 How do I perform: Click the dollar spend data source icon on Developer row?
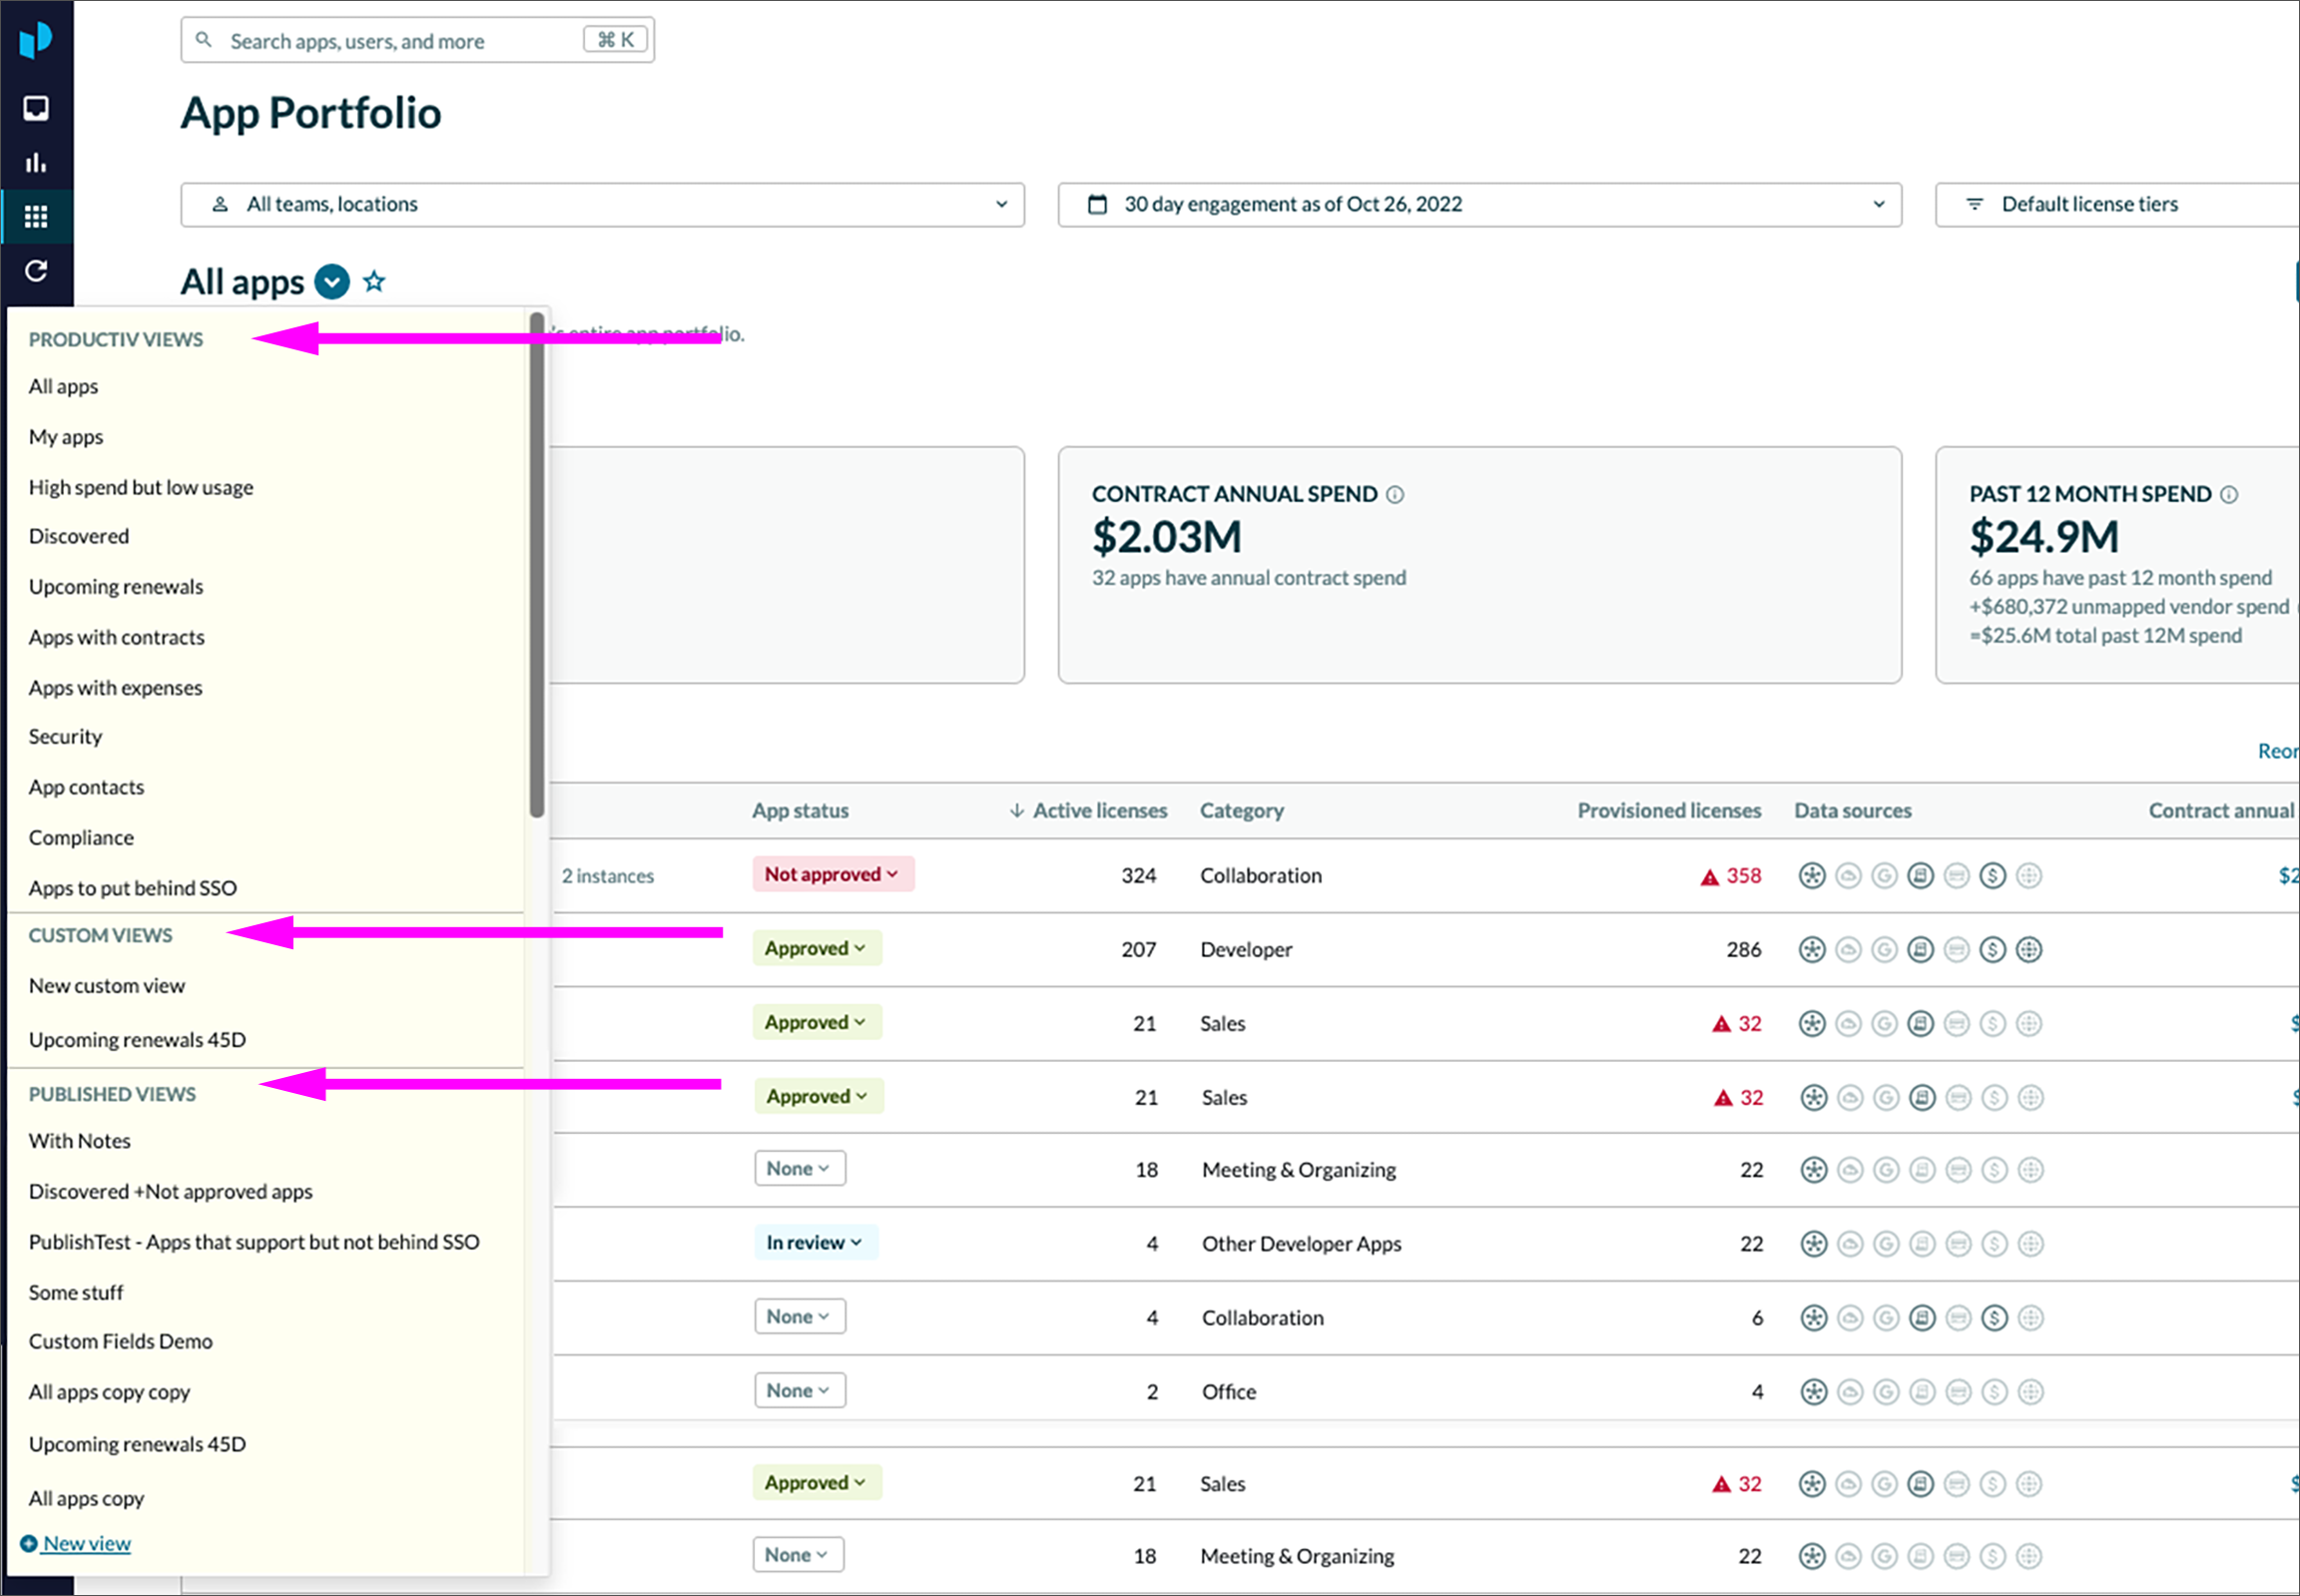[1994, 949]
